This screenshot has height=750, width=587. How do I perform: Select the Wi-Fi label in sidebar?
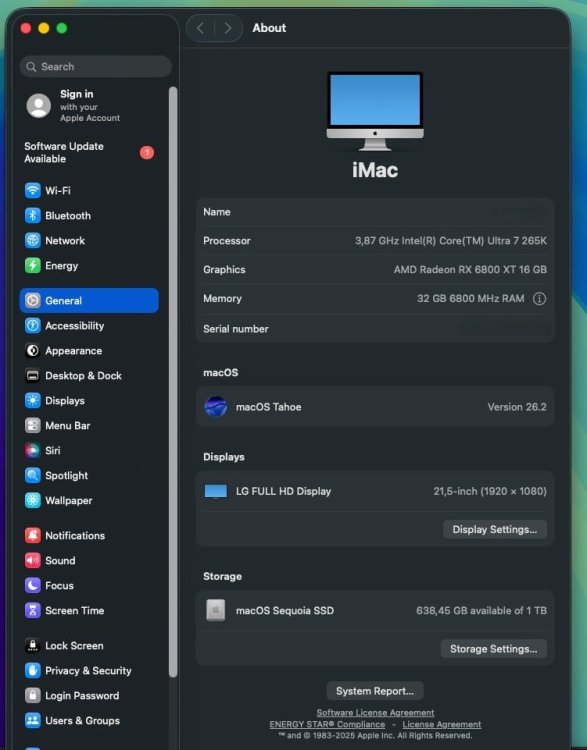click(58, 190)
